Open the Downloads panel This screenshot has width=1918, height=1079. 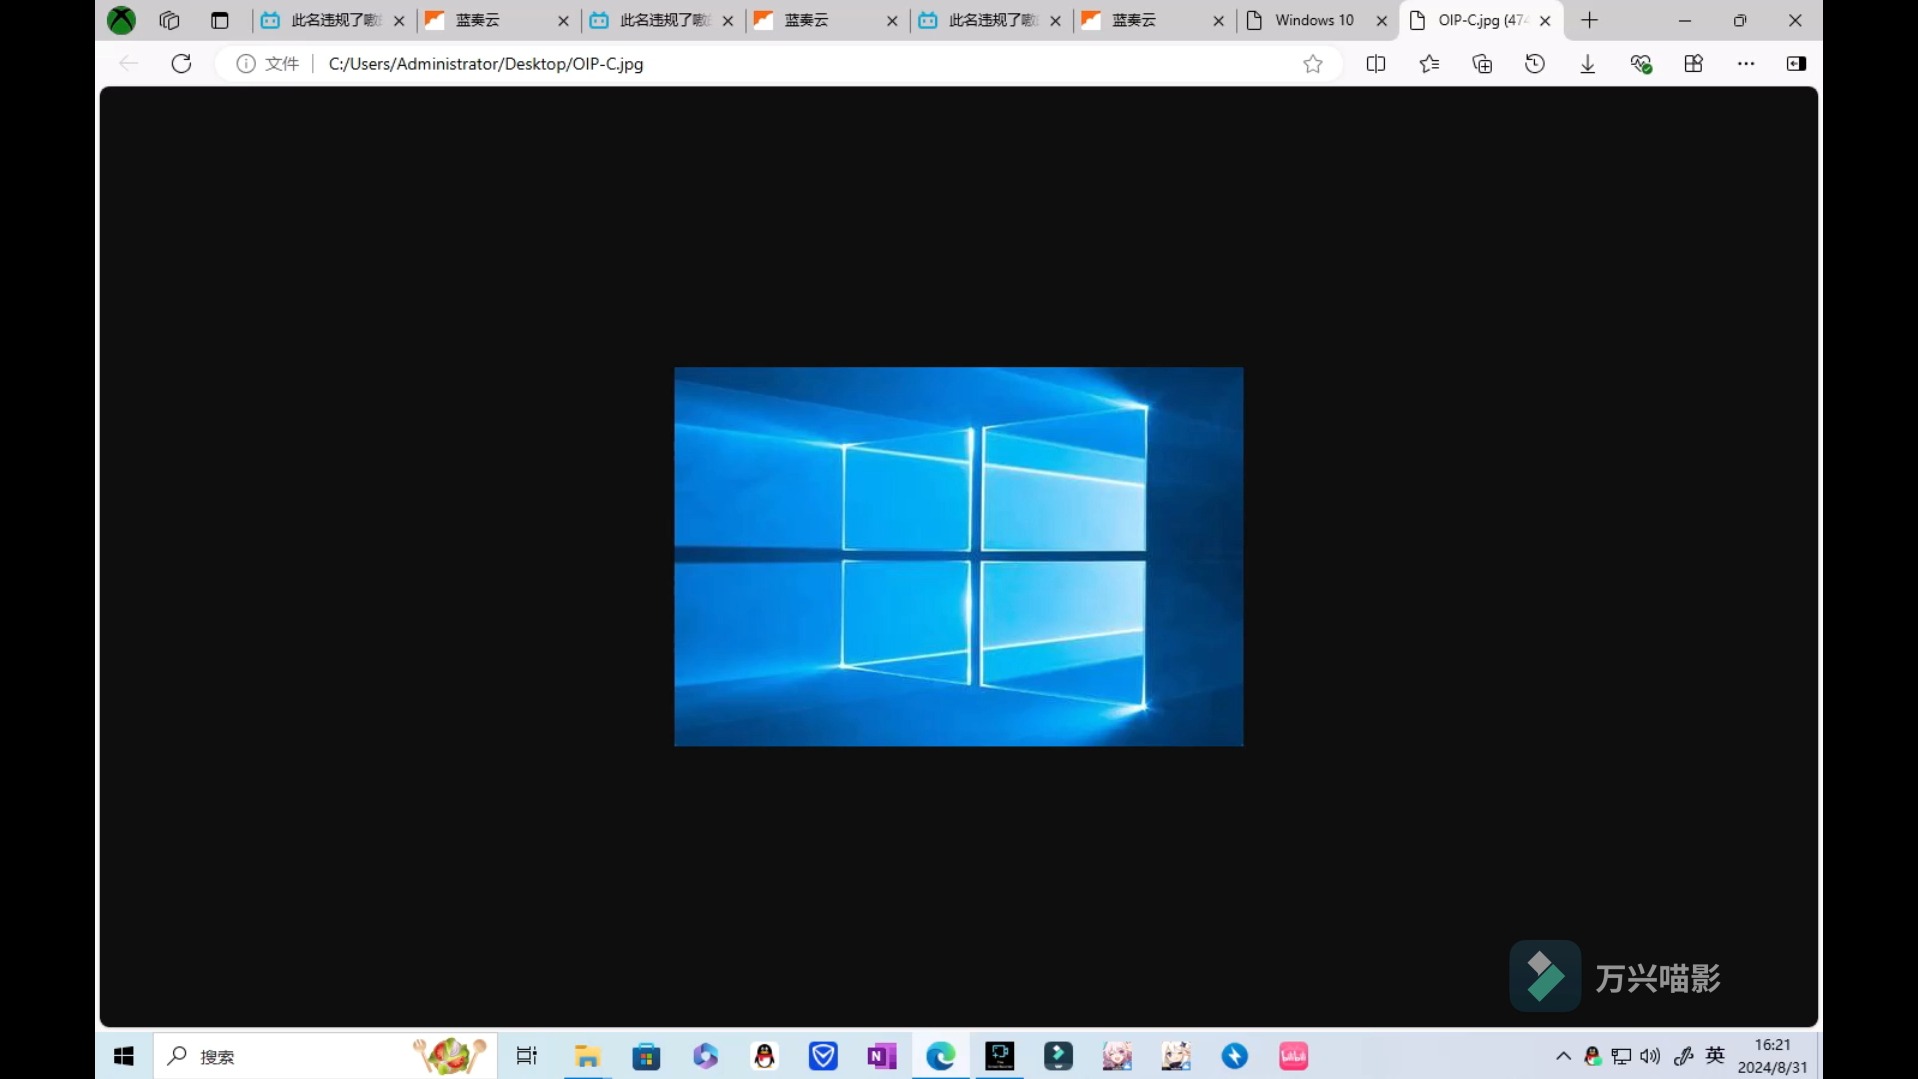(1587, 64)
